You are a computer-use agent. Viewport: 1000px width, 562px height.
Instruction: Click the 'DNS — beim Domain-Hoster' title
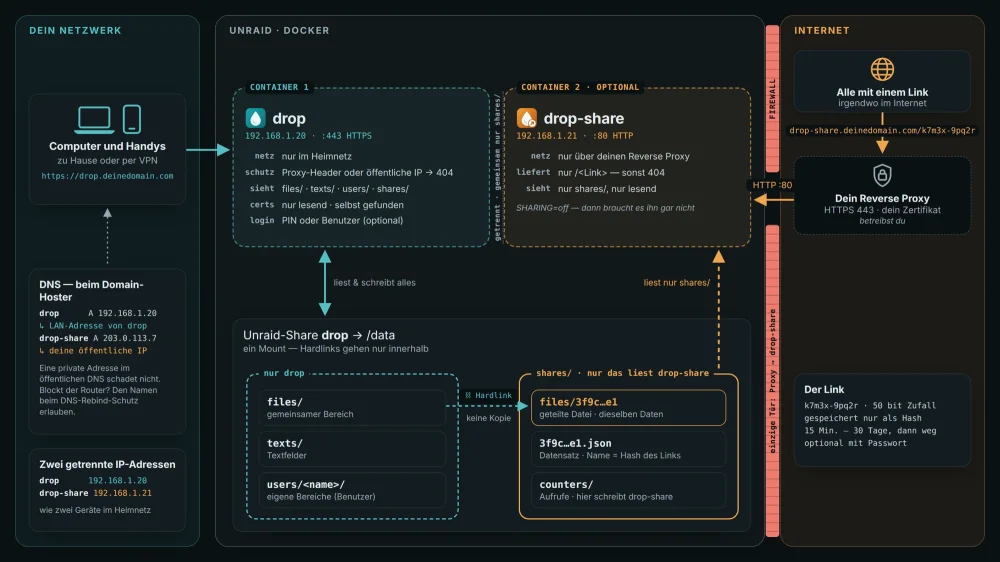91,291
